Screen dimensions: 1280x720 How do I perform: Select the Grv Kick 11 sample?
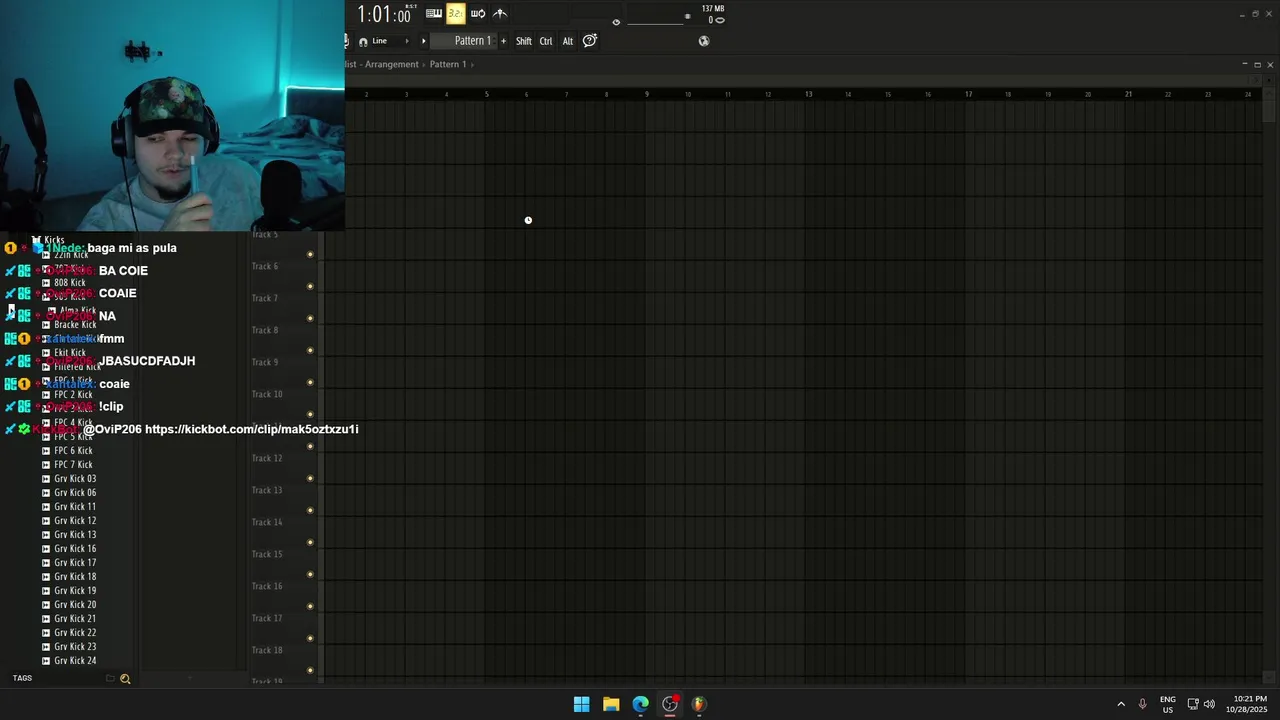[x=75, y=507]
